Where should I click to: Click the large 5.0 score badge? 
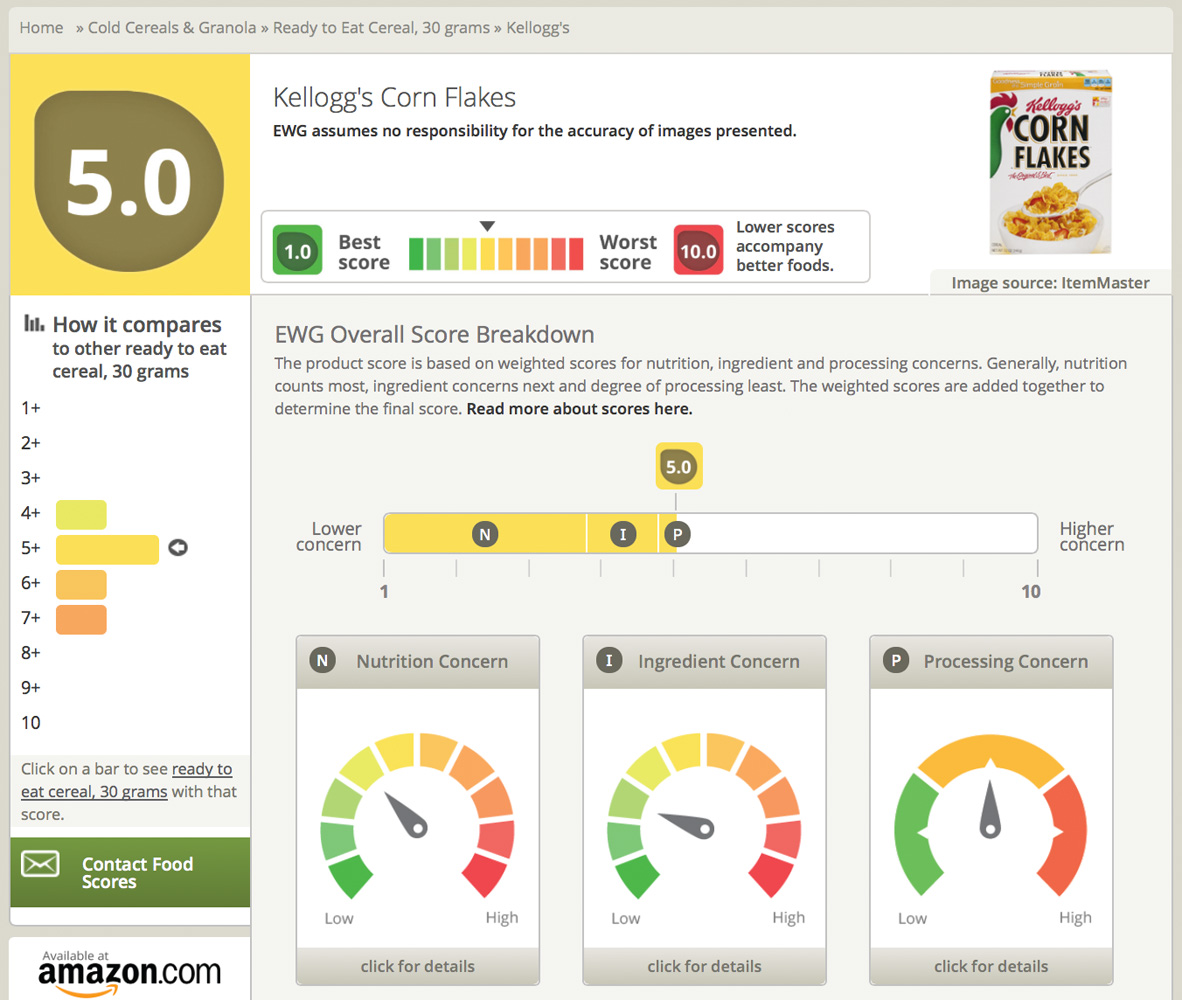tap(129, 181)
